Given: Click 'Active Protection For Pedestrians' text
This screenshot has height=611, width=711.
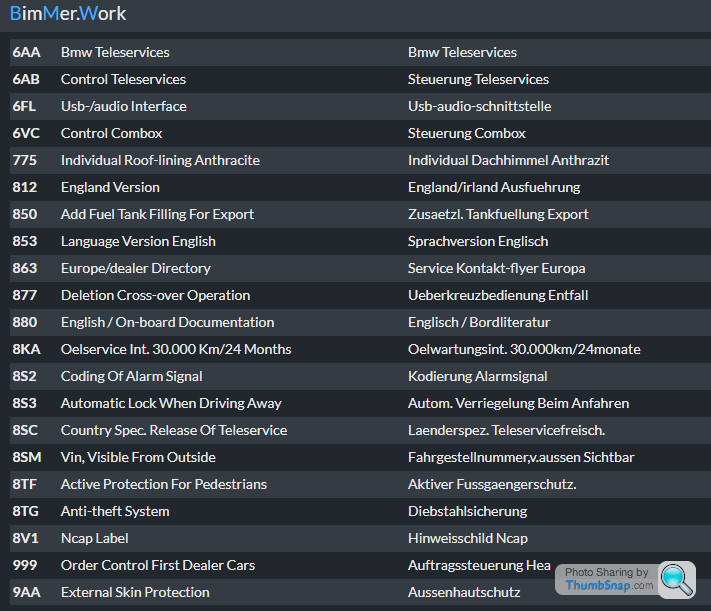Looking at the screenshot, I should click(164, 484).
